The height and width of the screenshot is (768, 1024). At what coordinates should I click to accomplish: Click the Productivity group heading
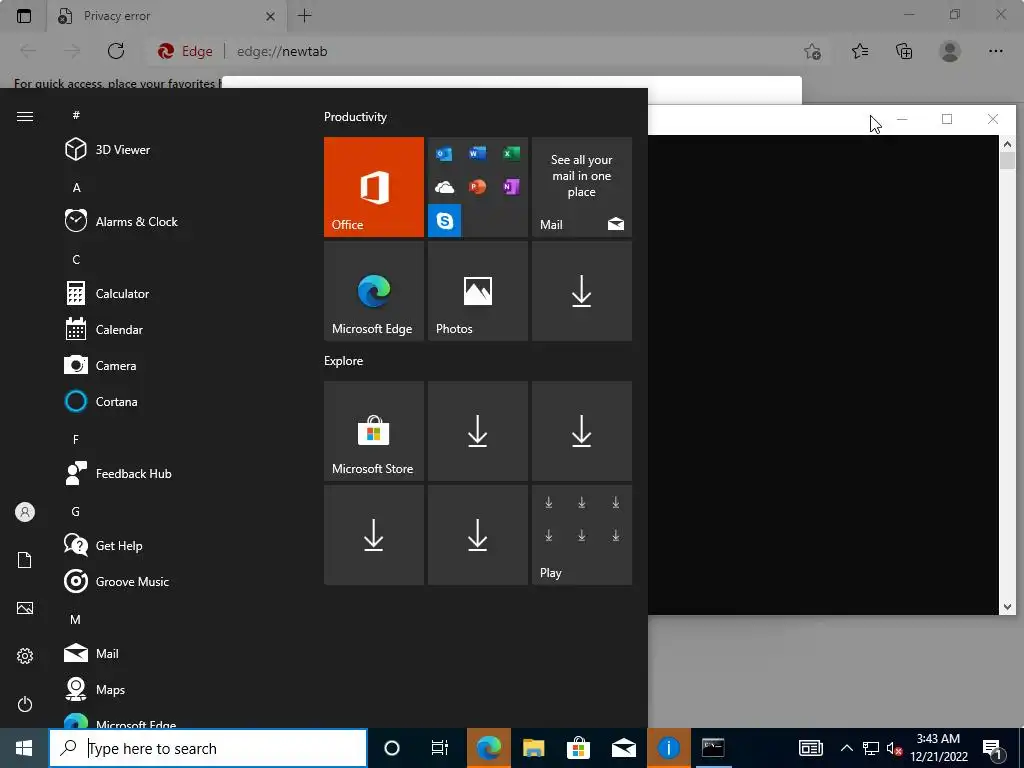[355, 117]
